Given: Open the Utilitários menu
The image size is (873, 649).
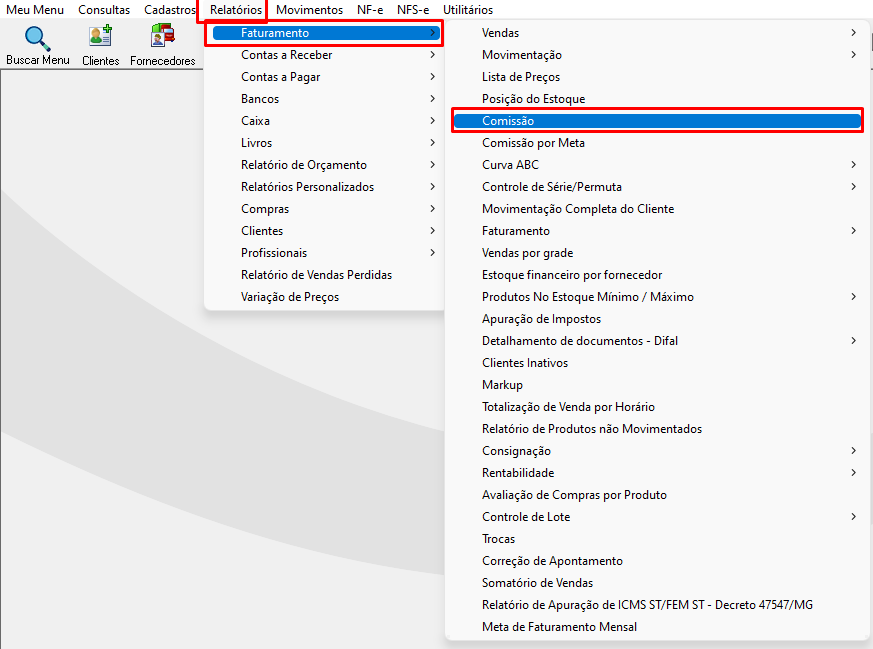Looking at the screenshot, I should coord(468,10).
